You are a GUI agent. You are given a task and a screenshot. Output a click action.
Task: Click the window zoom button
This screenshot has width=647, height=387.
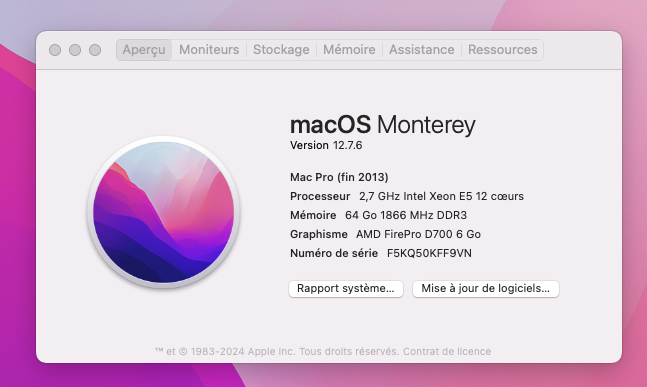(x=95, y=50)
